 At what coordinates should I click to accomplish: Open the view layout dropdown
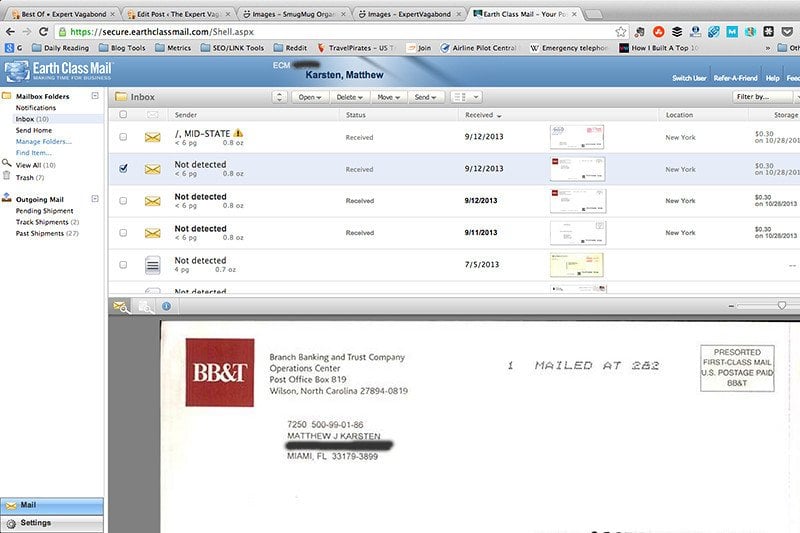[x=466, y=97]
